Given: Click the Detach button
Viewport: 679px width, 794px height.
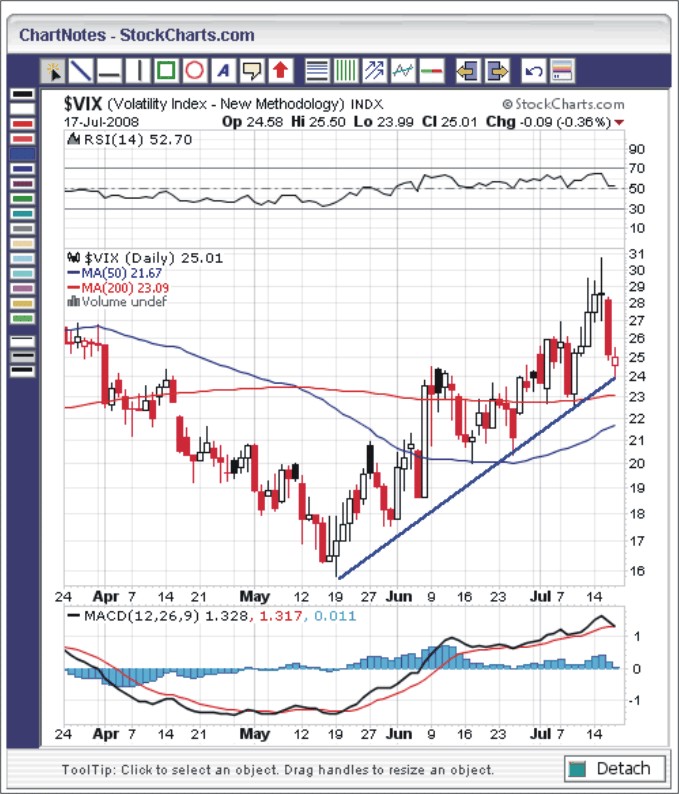Looking at the screenshot, I should pos(615,769).
